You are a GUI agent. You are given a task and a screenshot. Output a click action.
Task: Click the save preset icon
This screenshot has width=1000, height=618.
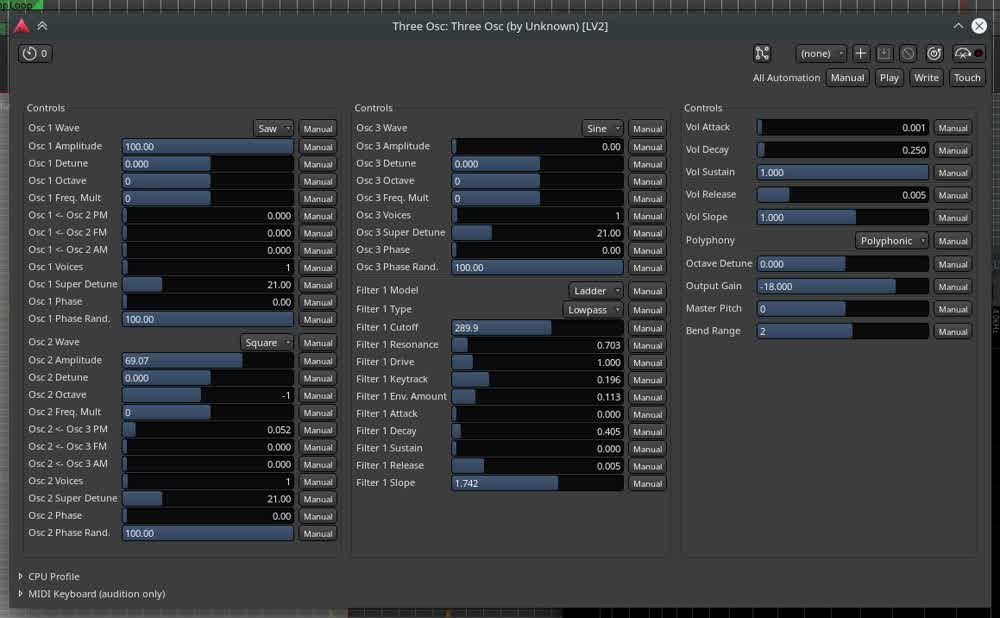point(884,54)
